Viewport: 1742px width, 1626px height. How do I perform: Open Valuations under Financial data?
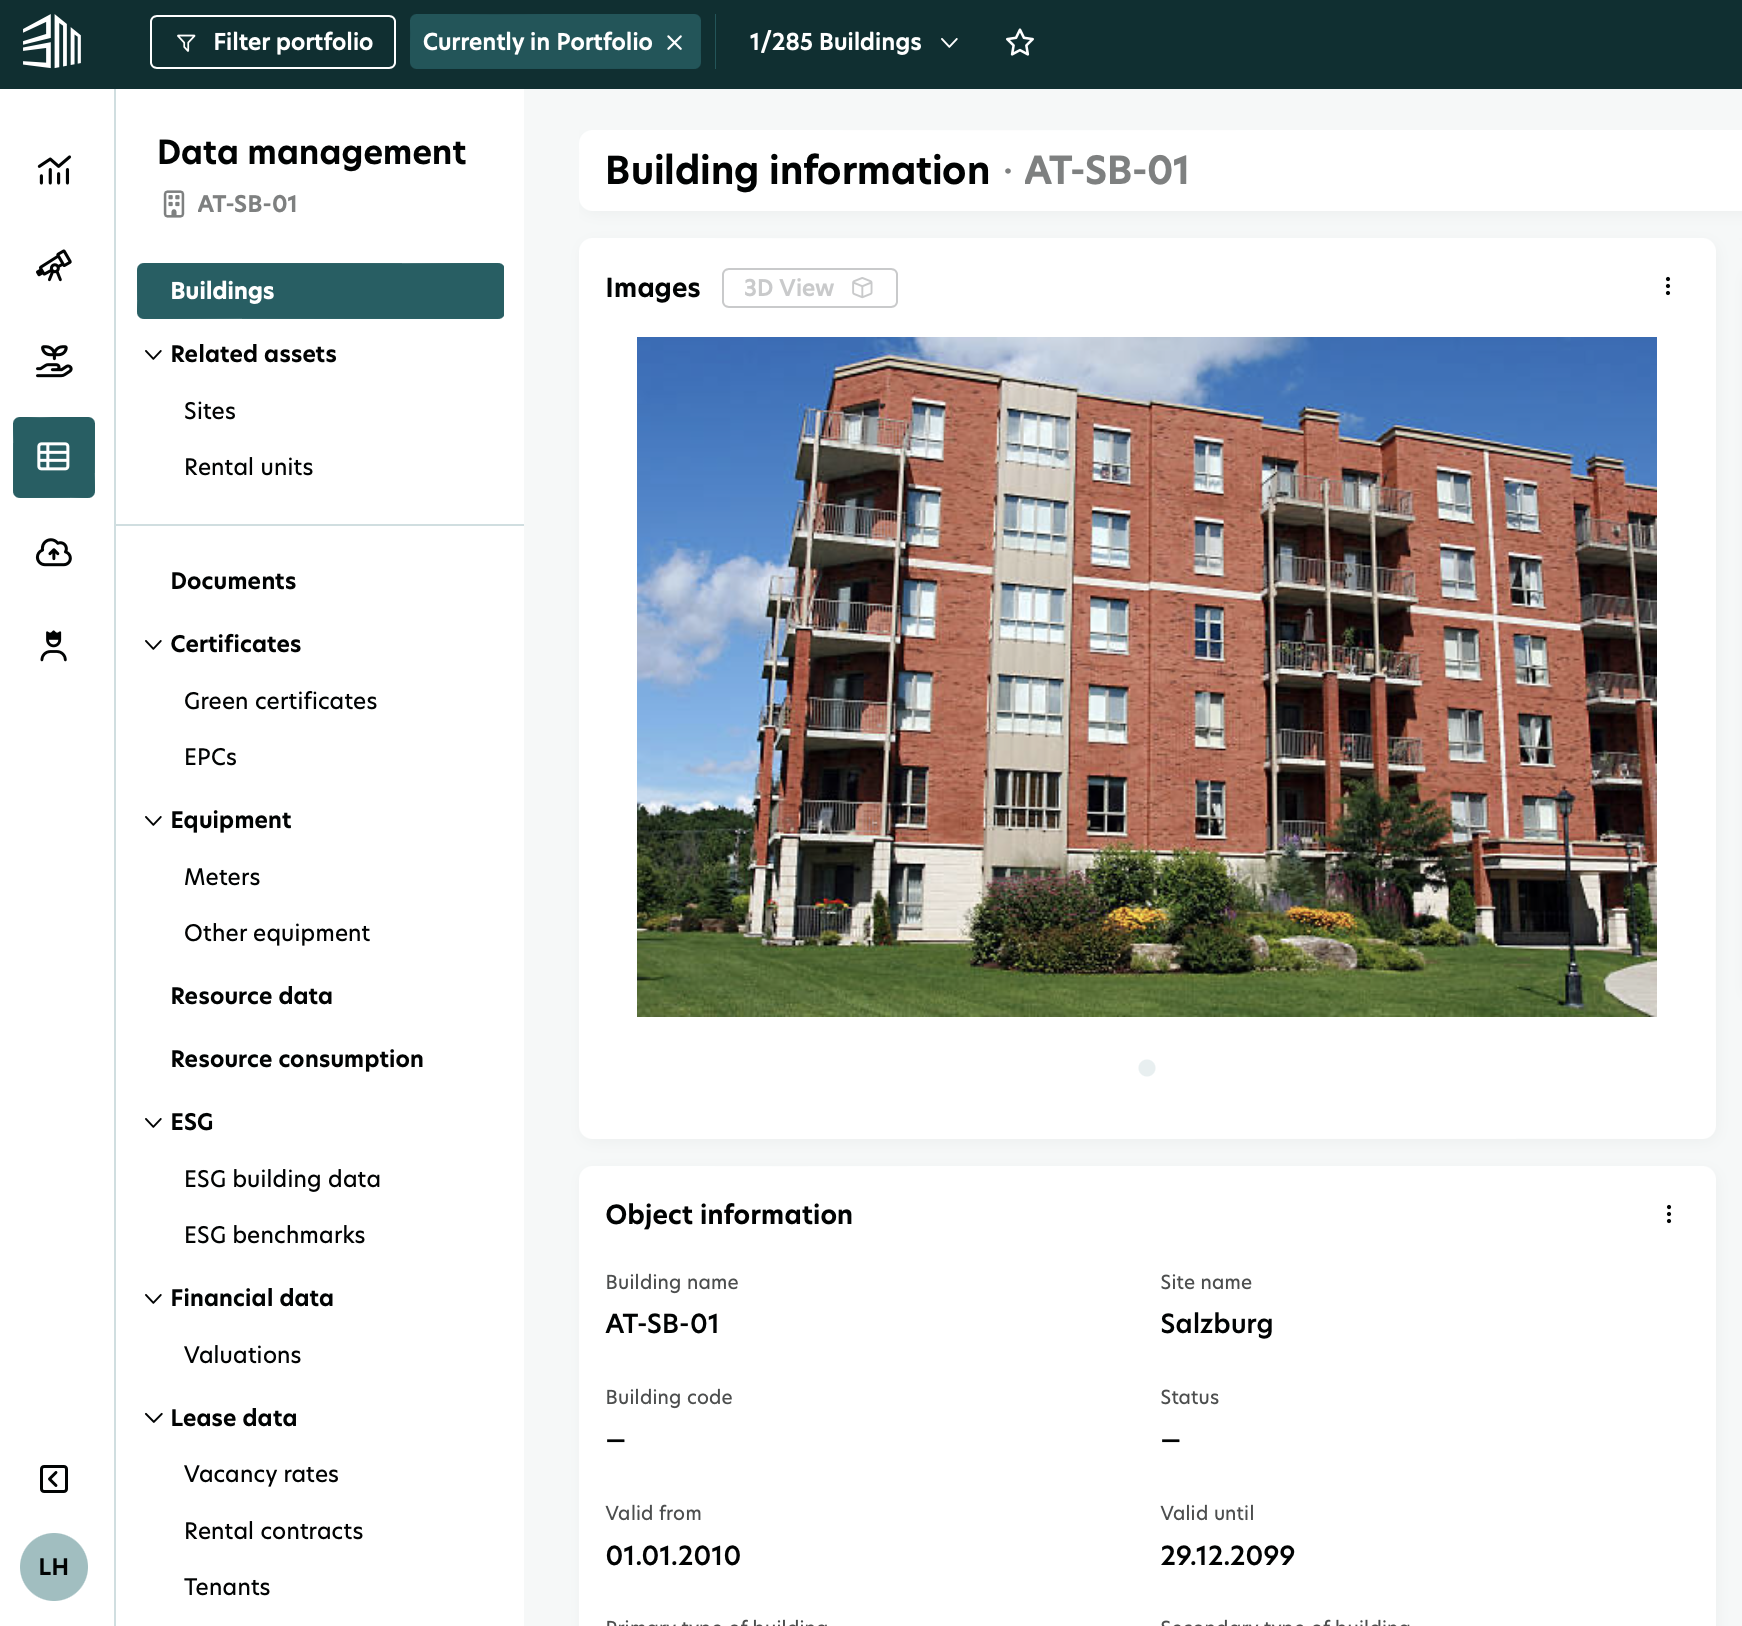[x=243, y=1355]
